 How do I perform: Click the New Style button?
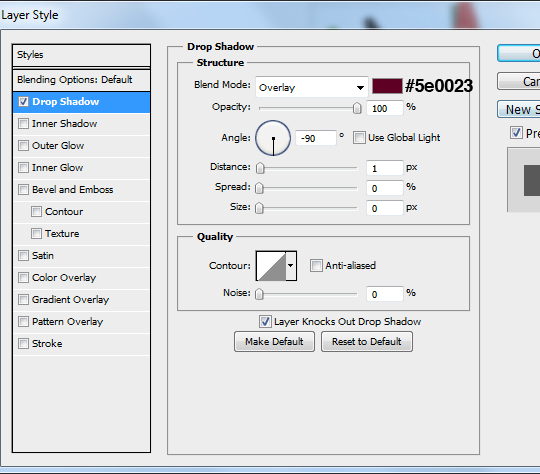519,109
